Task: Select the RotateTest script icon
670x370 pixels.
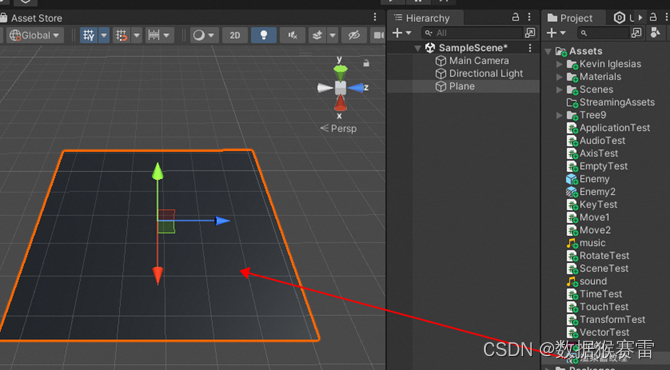Action: (x=572, y=256)
